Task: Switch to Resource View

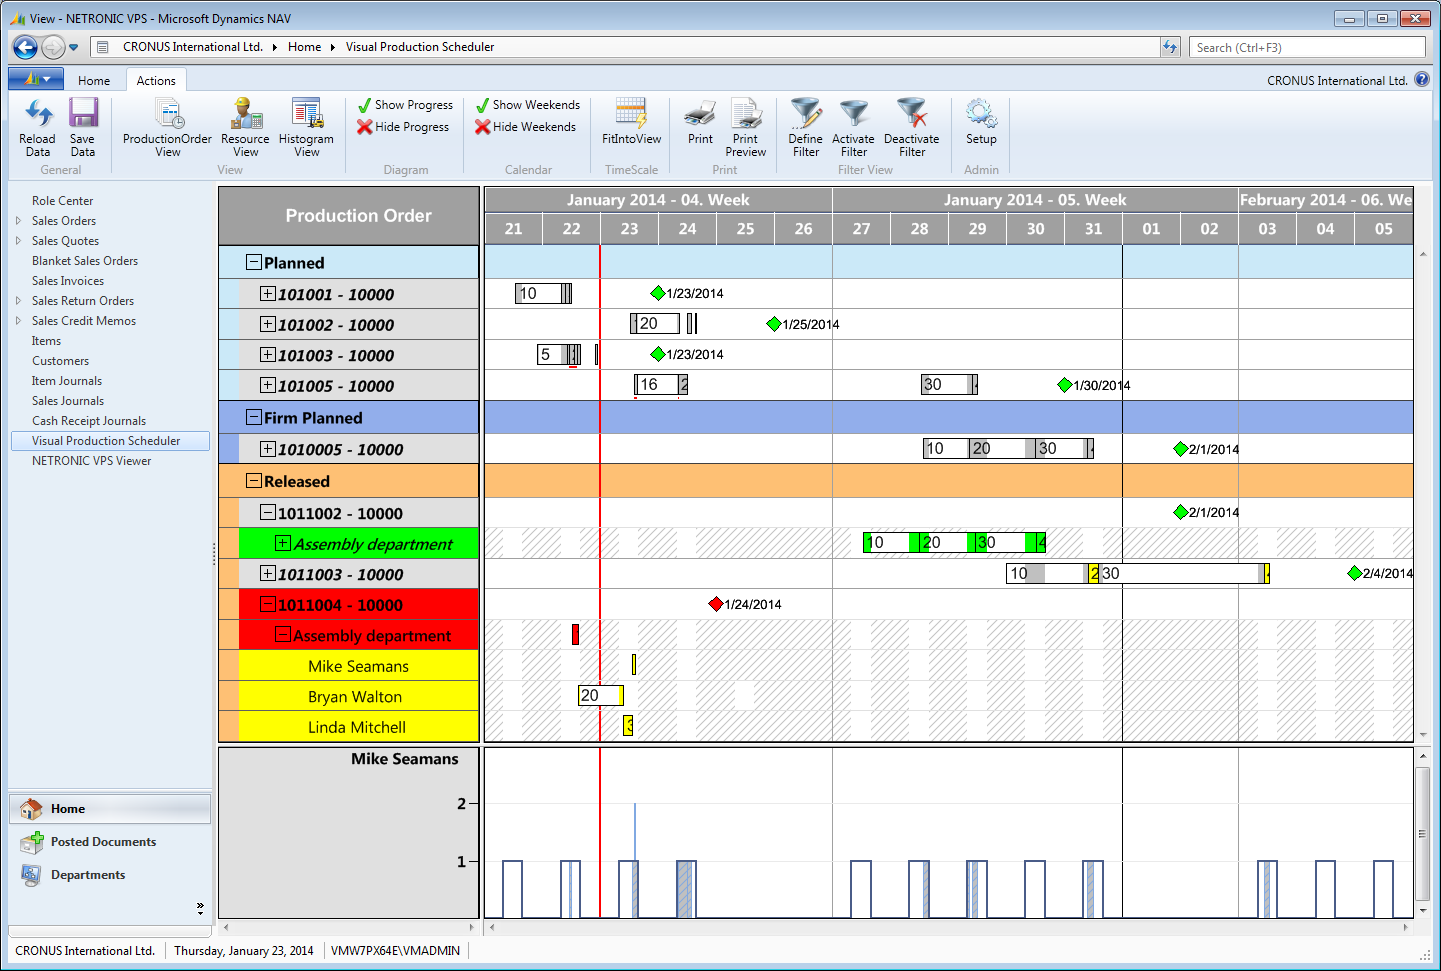Action: [245, 127]
